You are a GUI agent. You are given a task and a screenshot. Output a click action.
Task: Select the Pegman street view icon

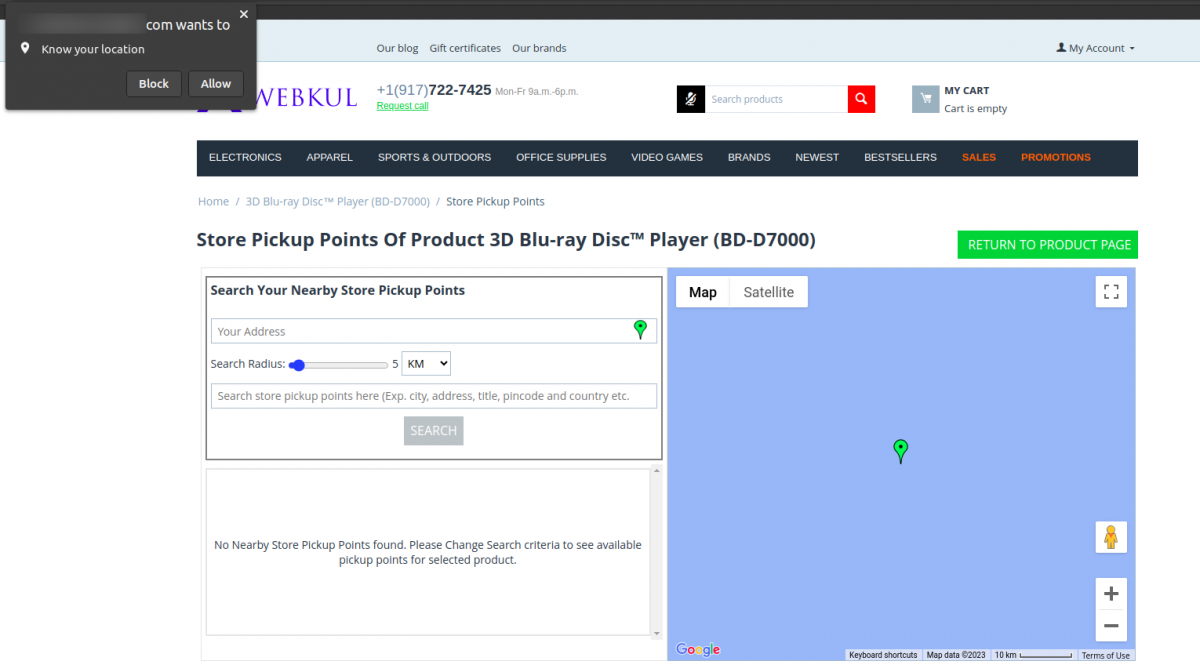pyautogui.click(x=1111, y=537)
